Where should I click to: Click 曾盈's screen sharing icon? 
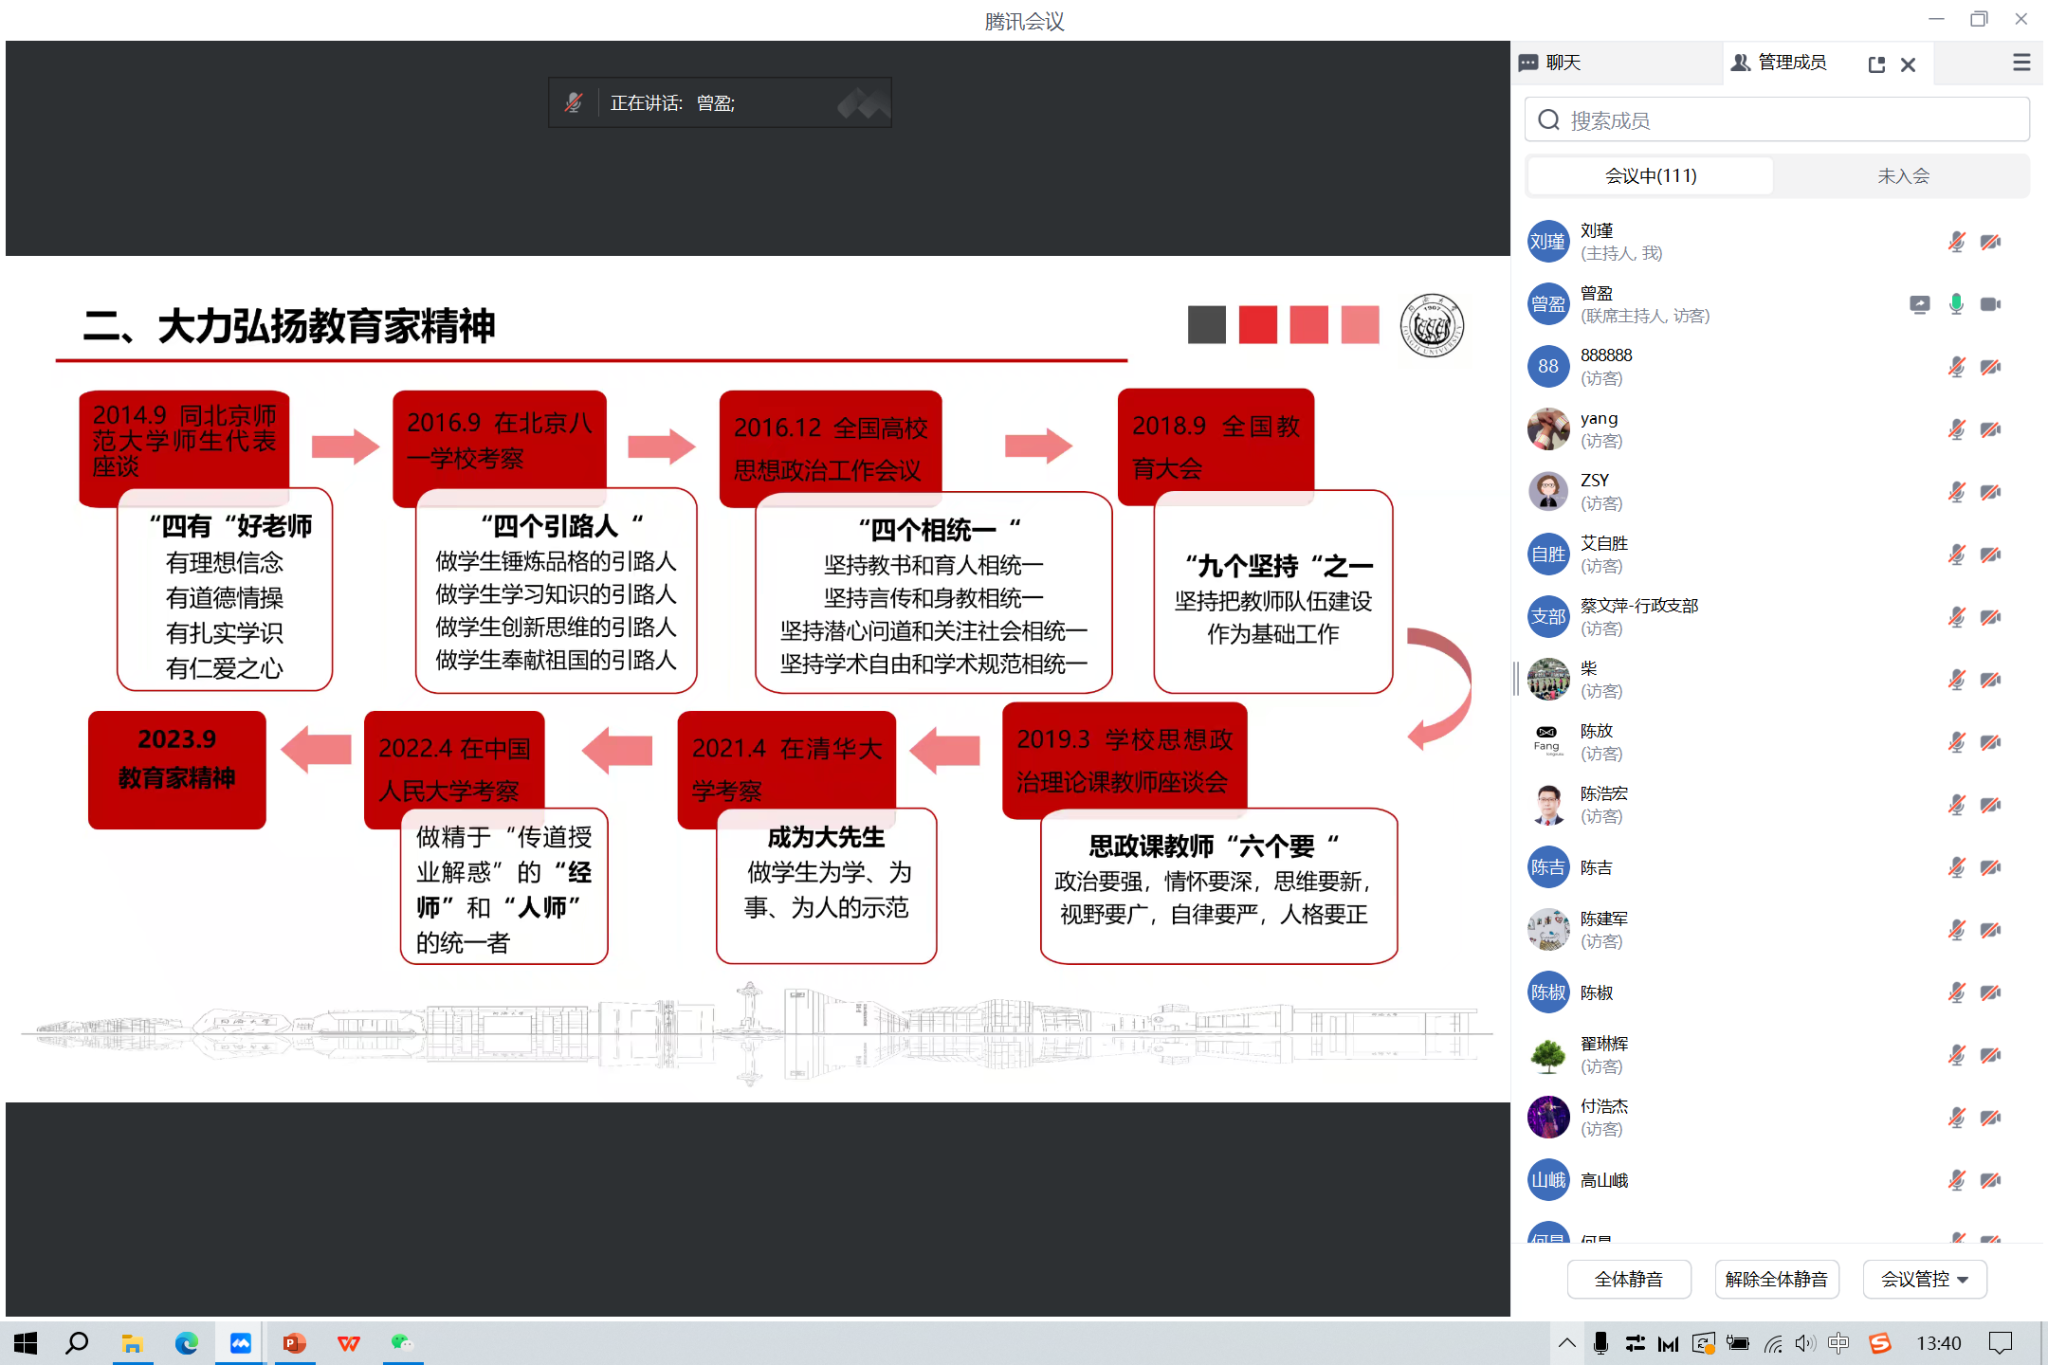point(1919,305)
